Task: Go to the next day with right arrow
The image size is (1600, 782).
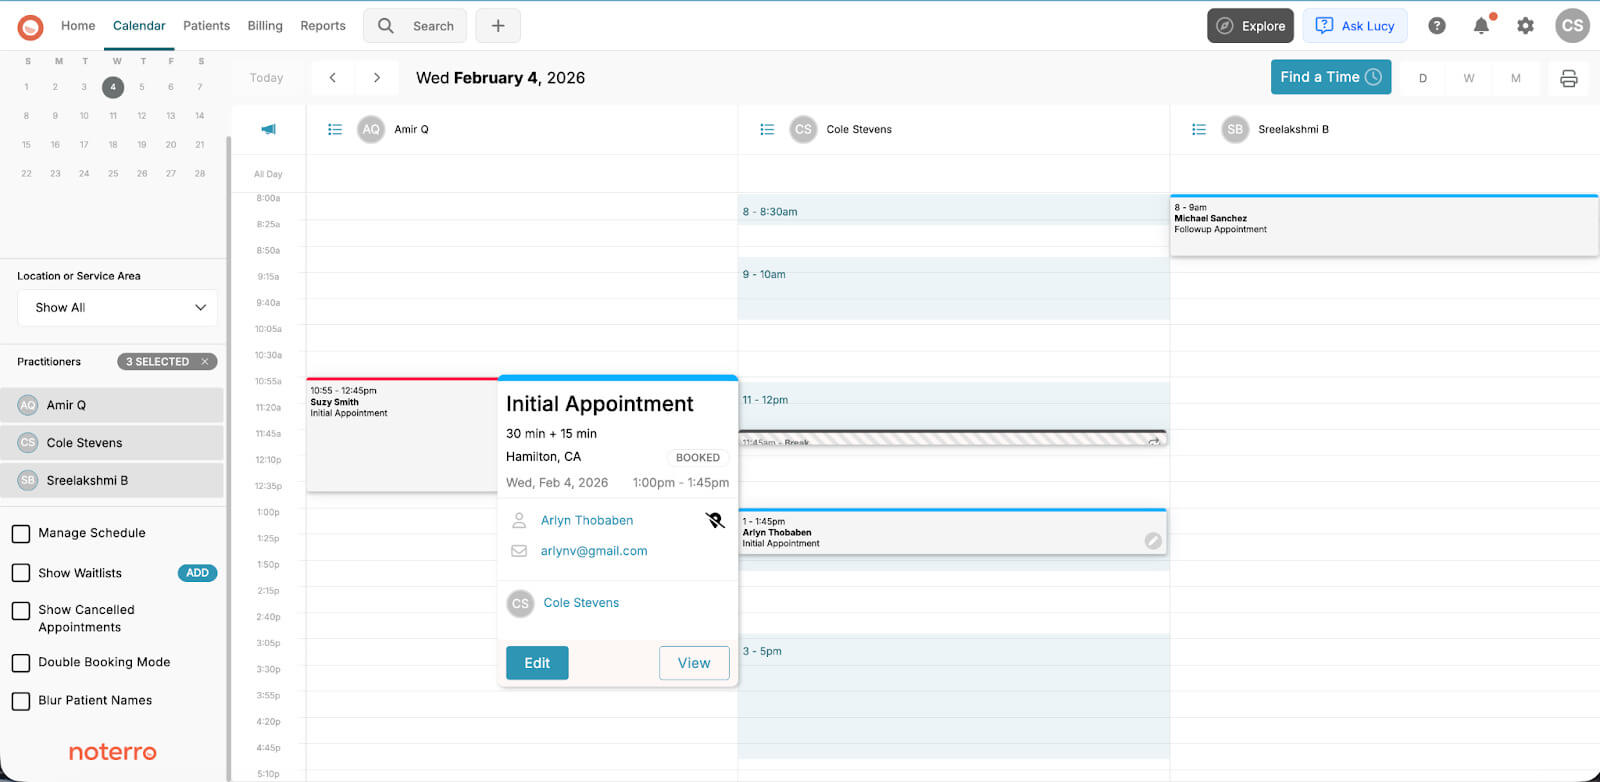Action: [x=377, y=77]
